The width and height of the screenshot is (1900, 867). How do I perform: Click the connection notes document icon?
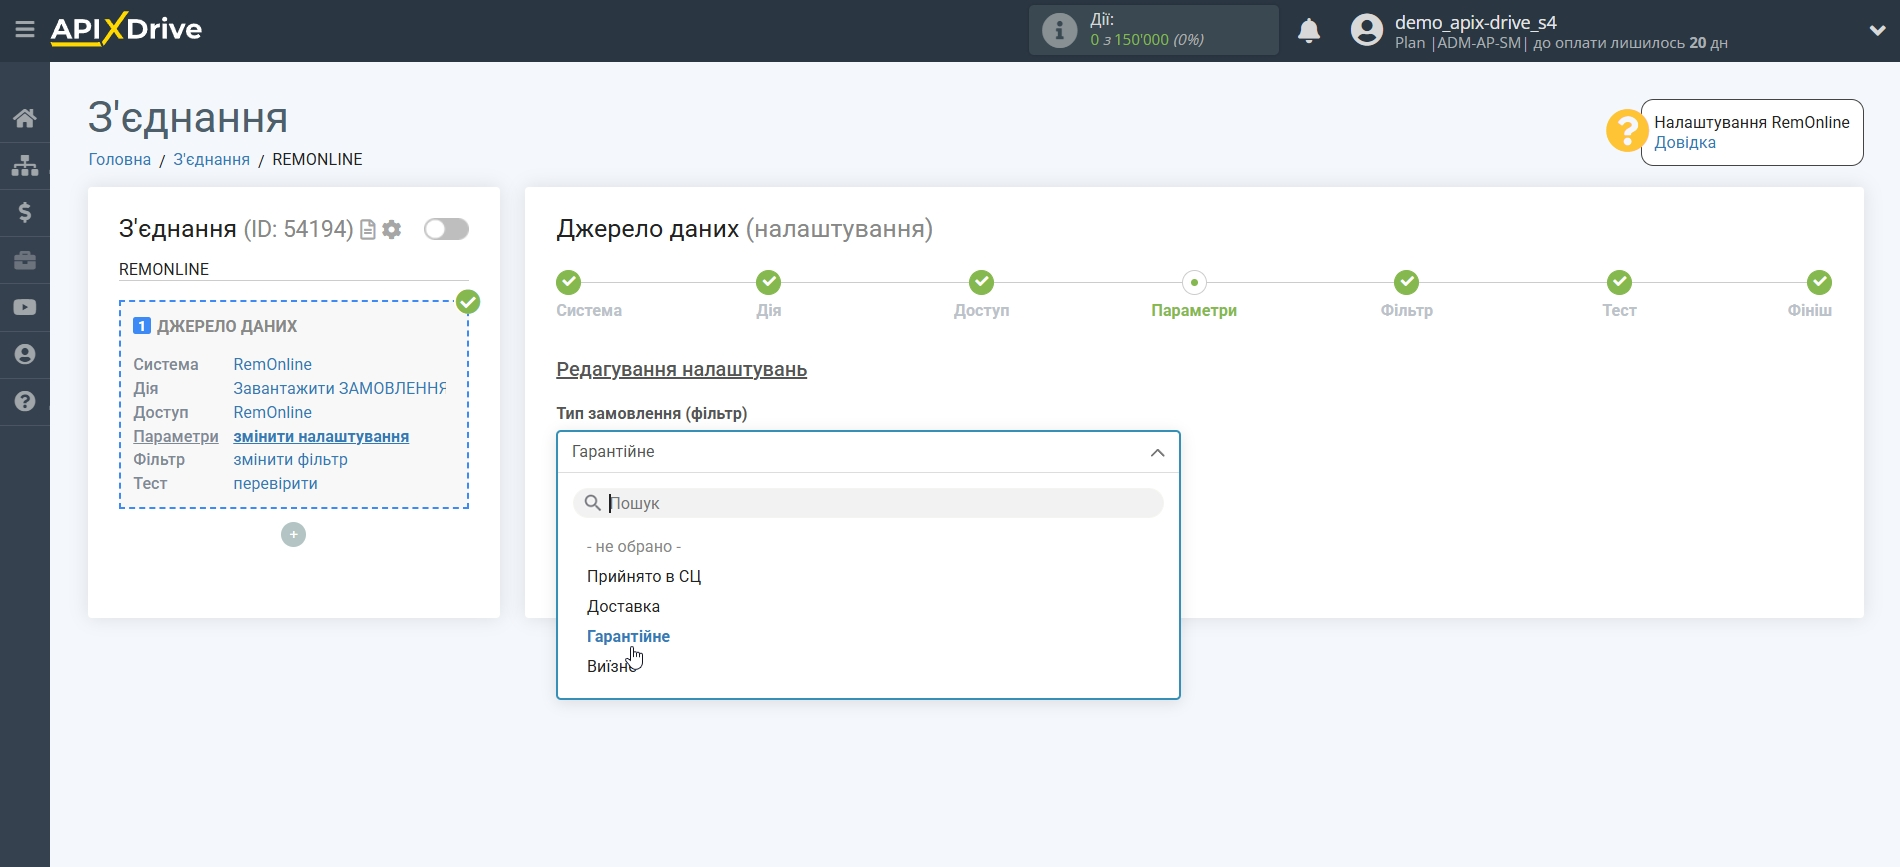click(368, 230)
